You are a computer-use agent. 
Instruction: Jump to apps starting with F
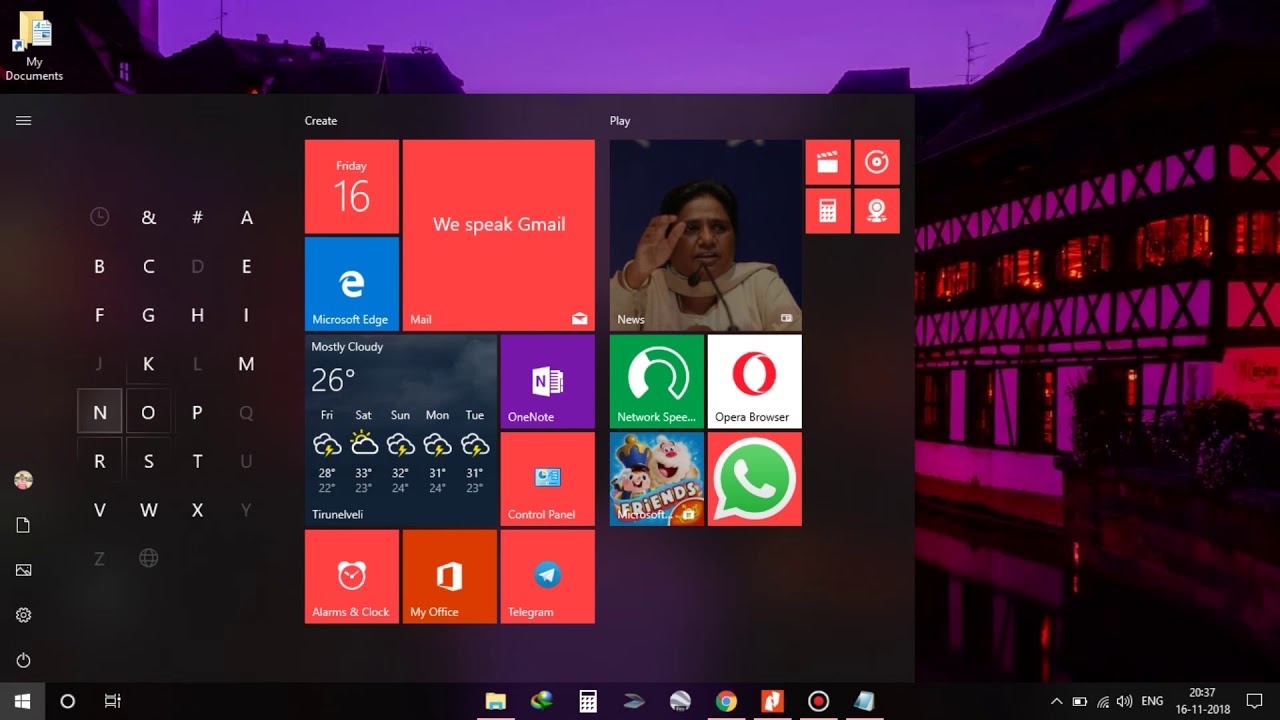point(99,315)
